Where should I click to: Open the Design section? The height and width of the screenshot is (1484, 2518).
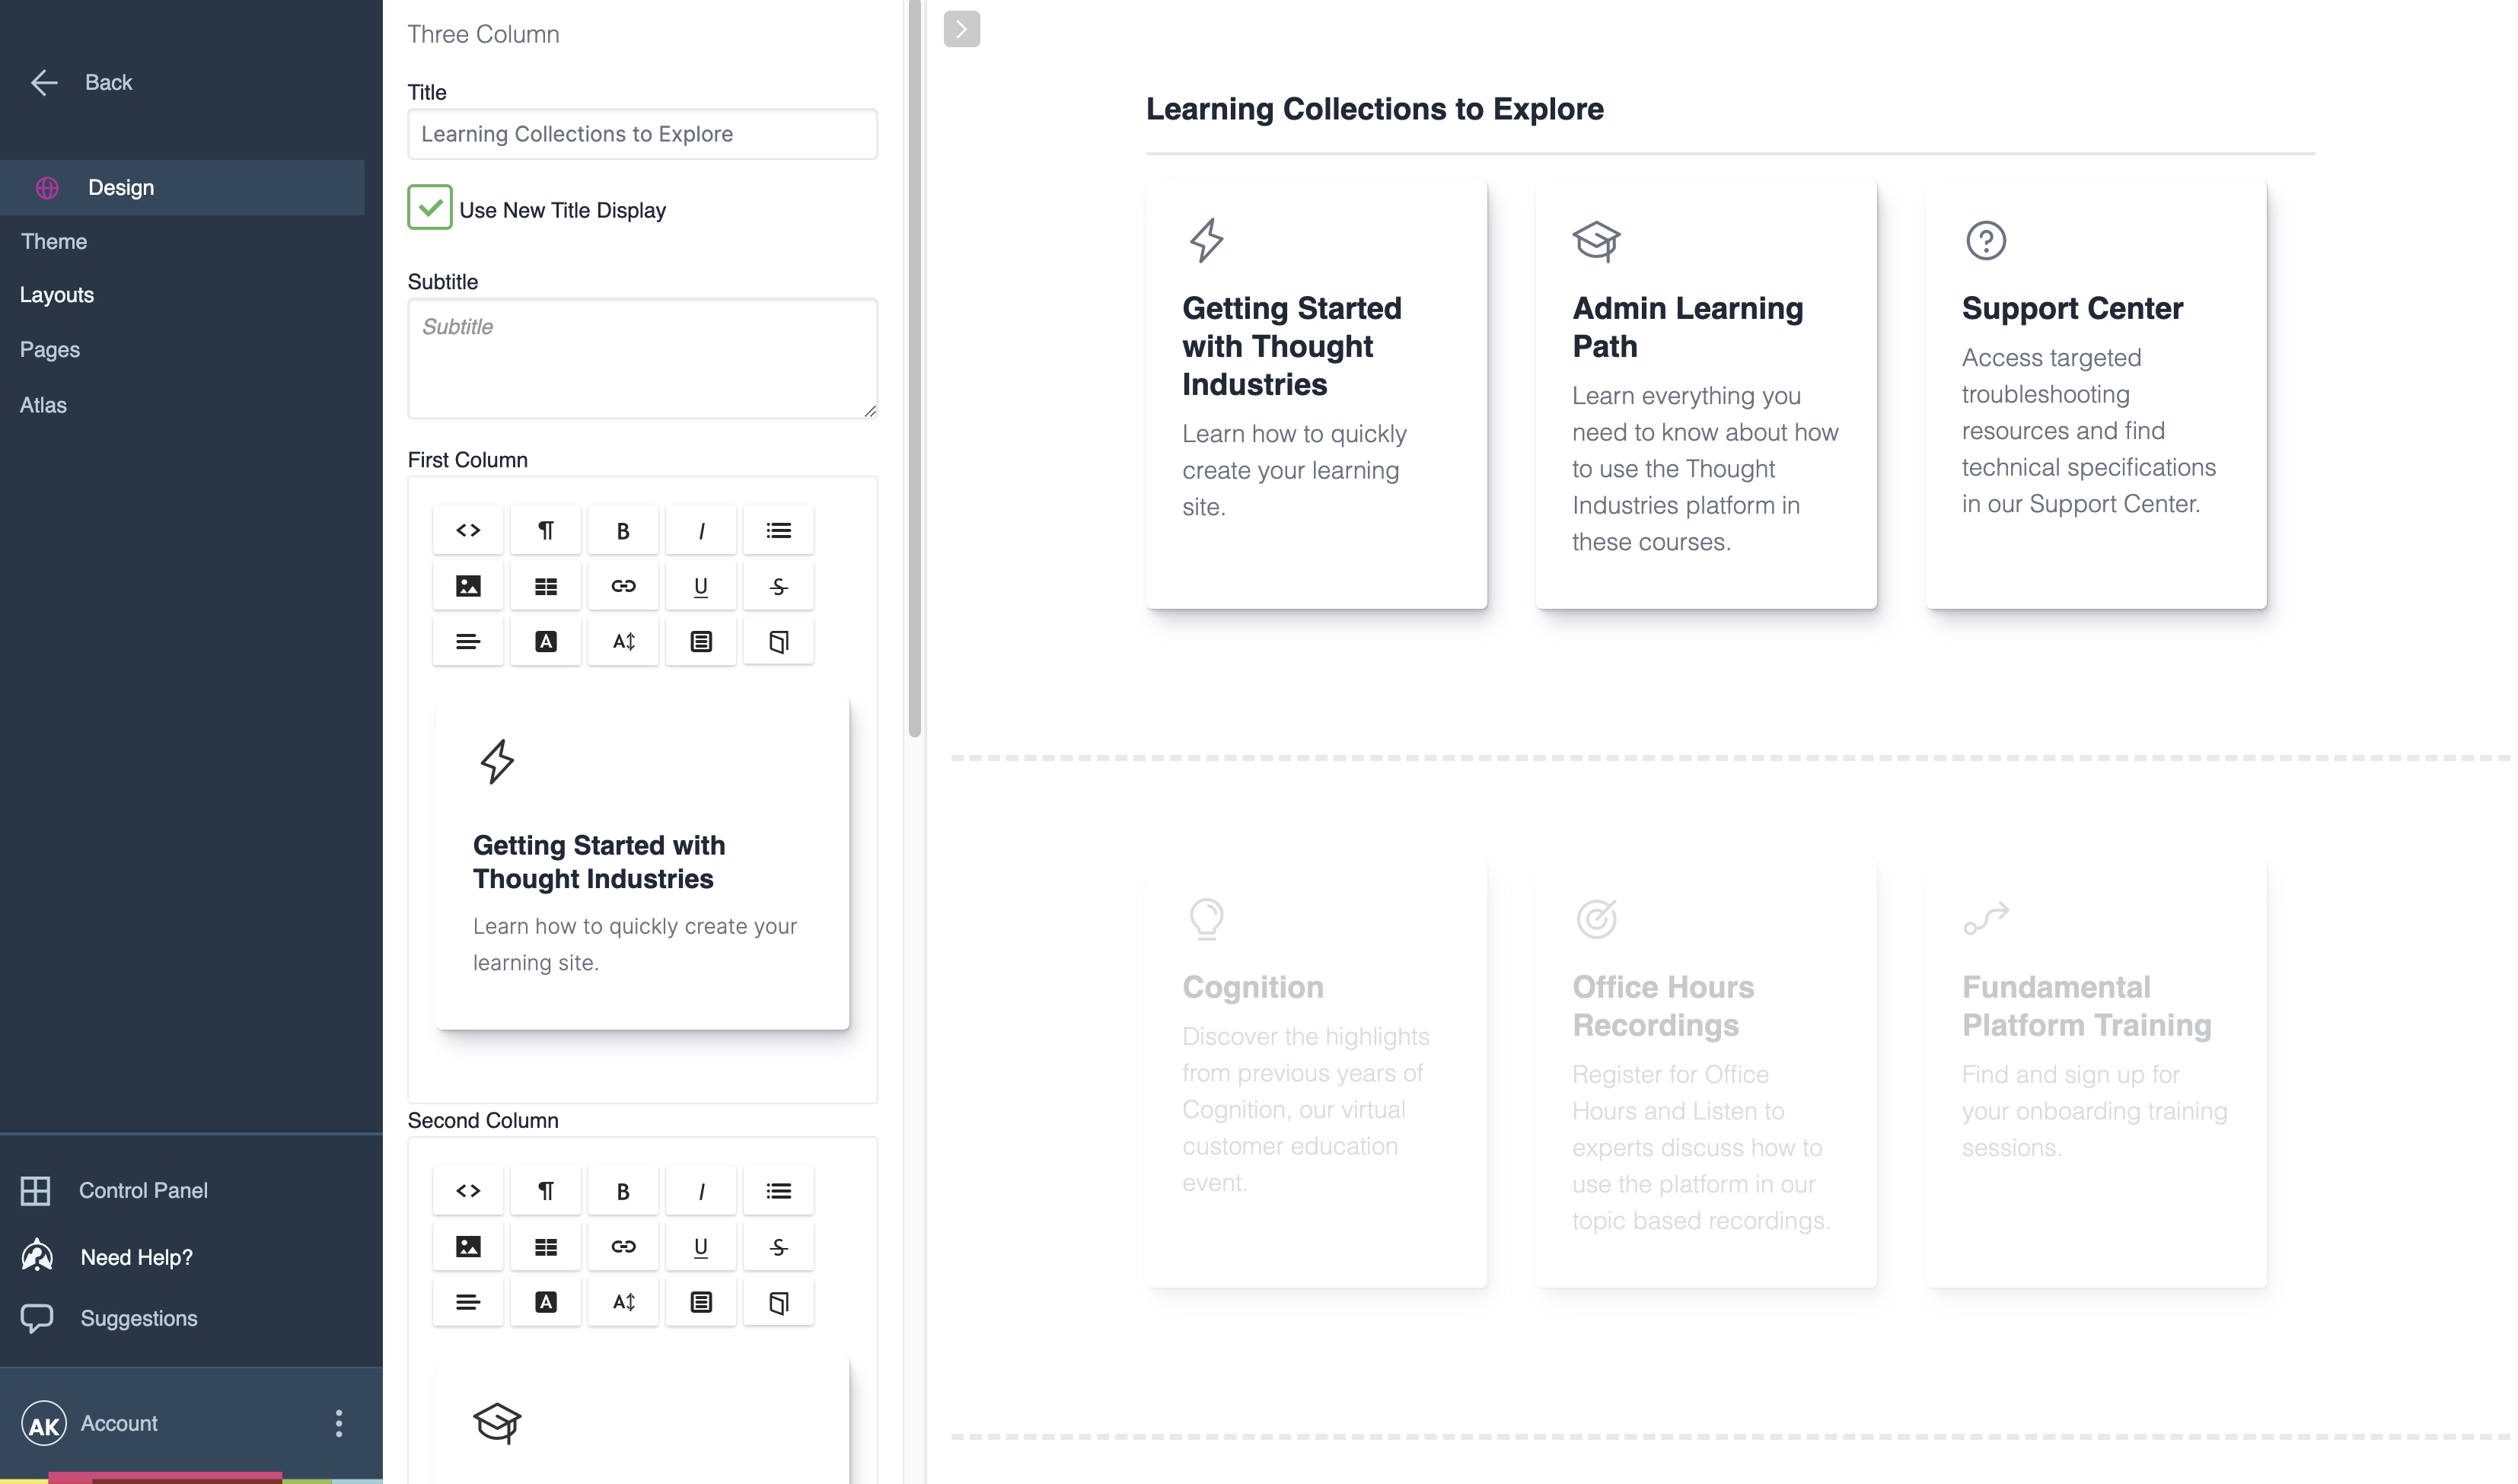182,188
